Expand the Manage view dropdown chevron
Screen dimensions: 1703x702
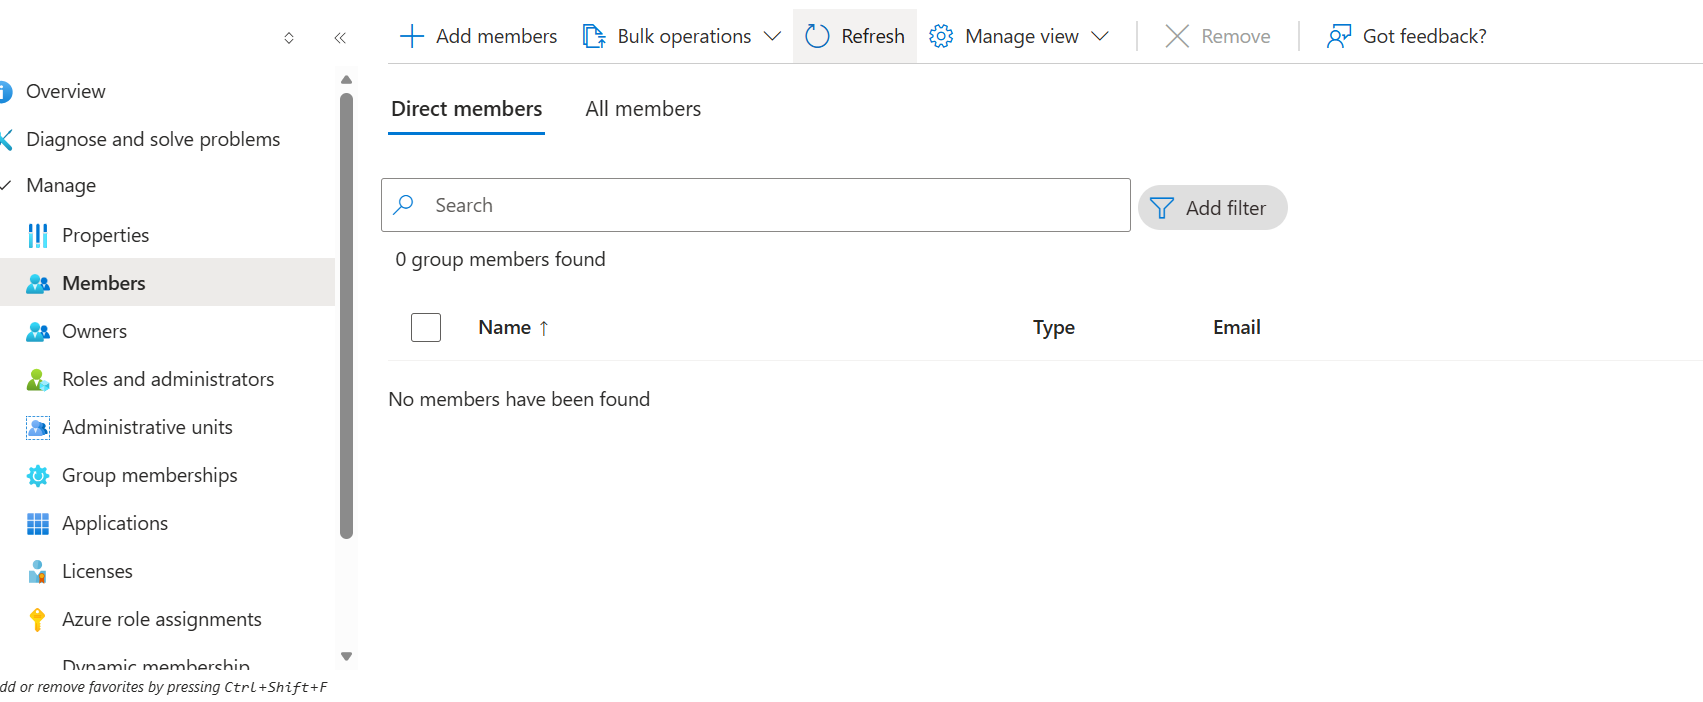click(1100, 37)
